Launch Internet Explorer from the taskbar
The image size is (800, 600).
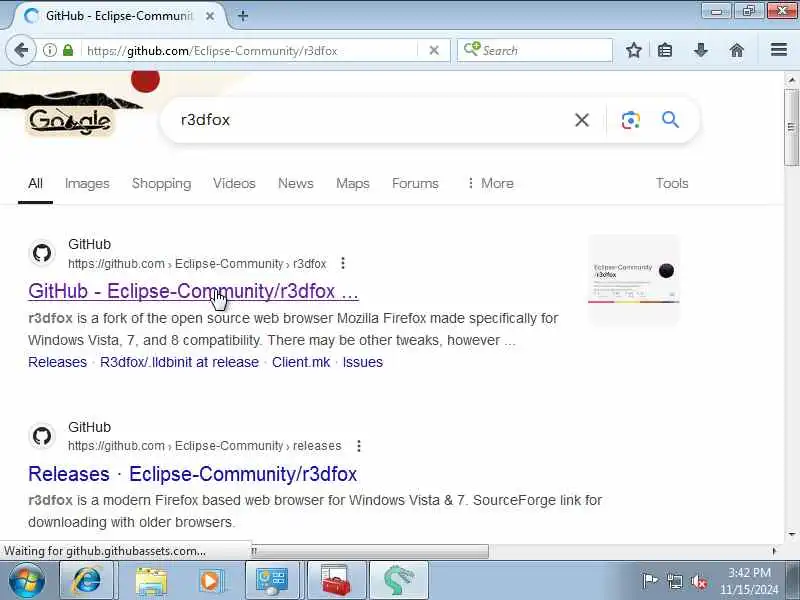87,581
